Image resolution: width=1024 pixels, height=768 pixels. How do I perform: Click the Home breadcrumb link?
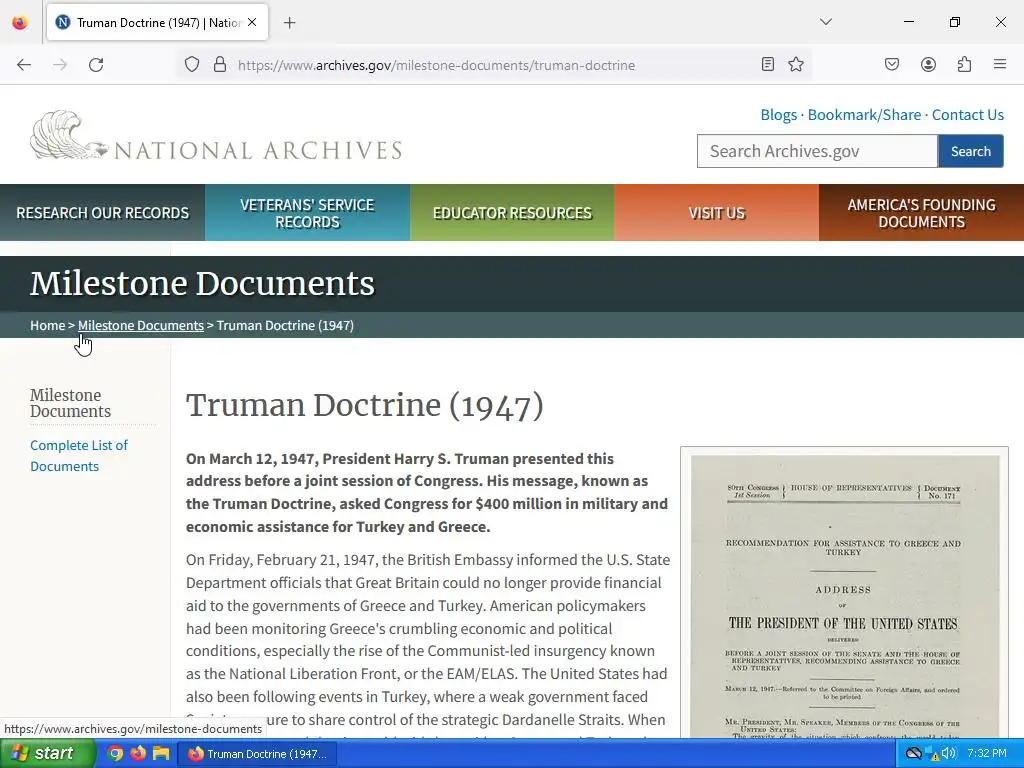click(48, 325)
